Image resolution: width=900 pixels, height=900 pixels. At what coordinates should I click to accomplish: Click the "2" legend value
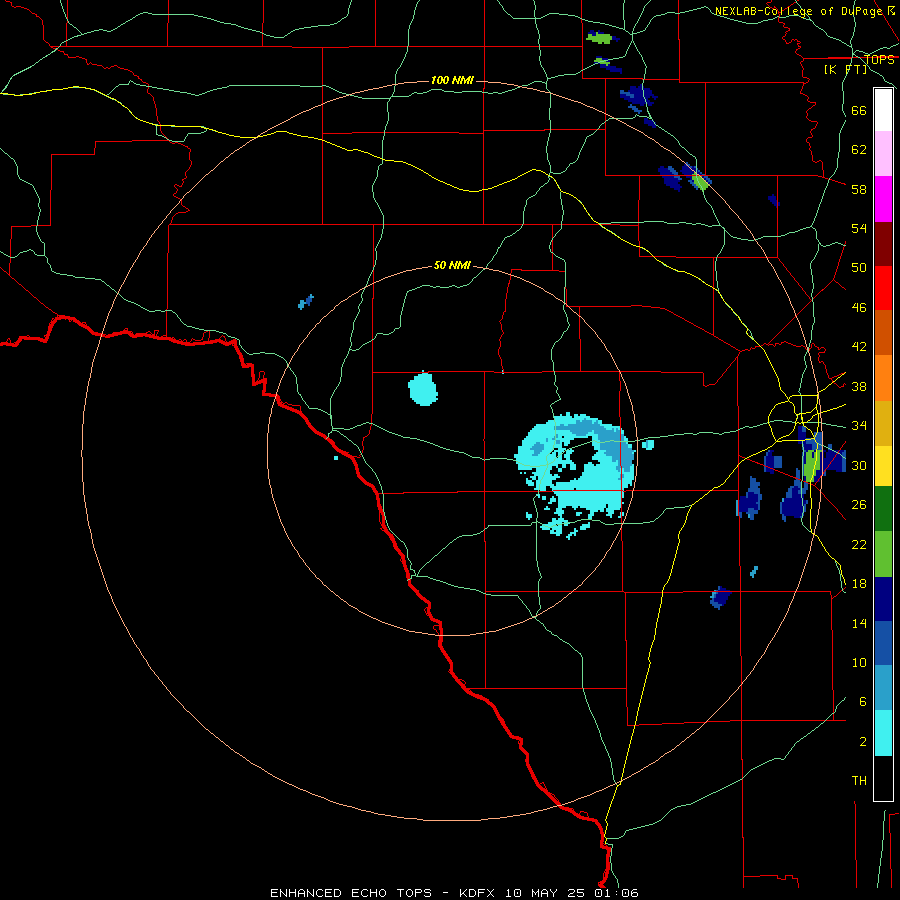(x=863, y=742)
